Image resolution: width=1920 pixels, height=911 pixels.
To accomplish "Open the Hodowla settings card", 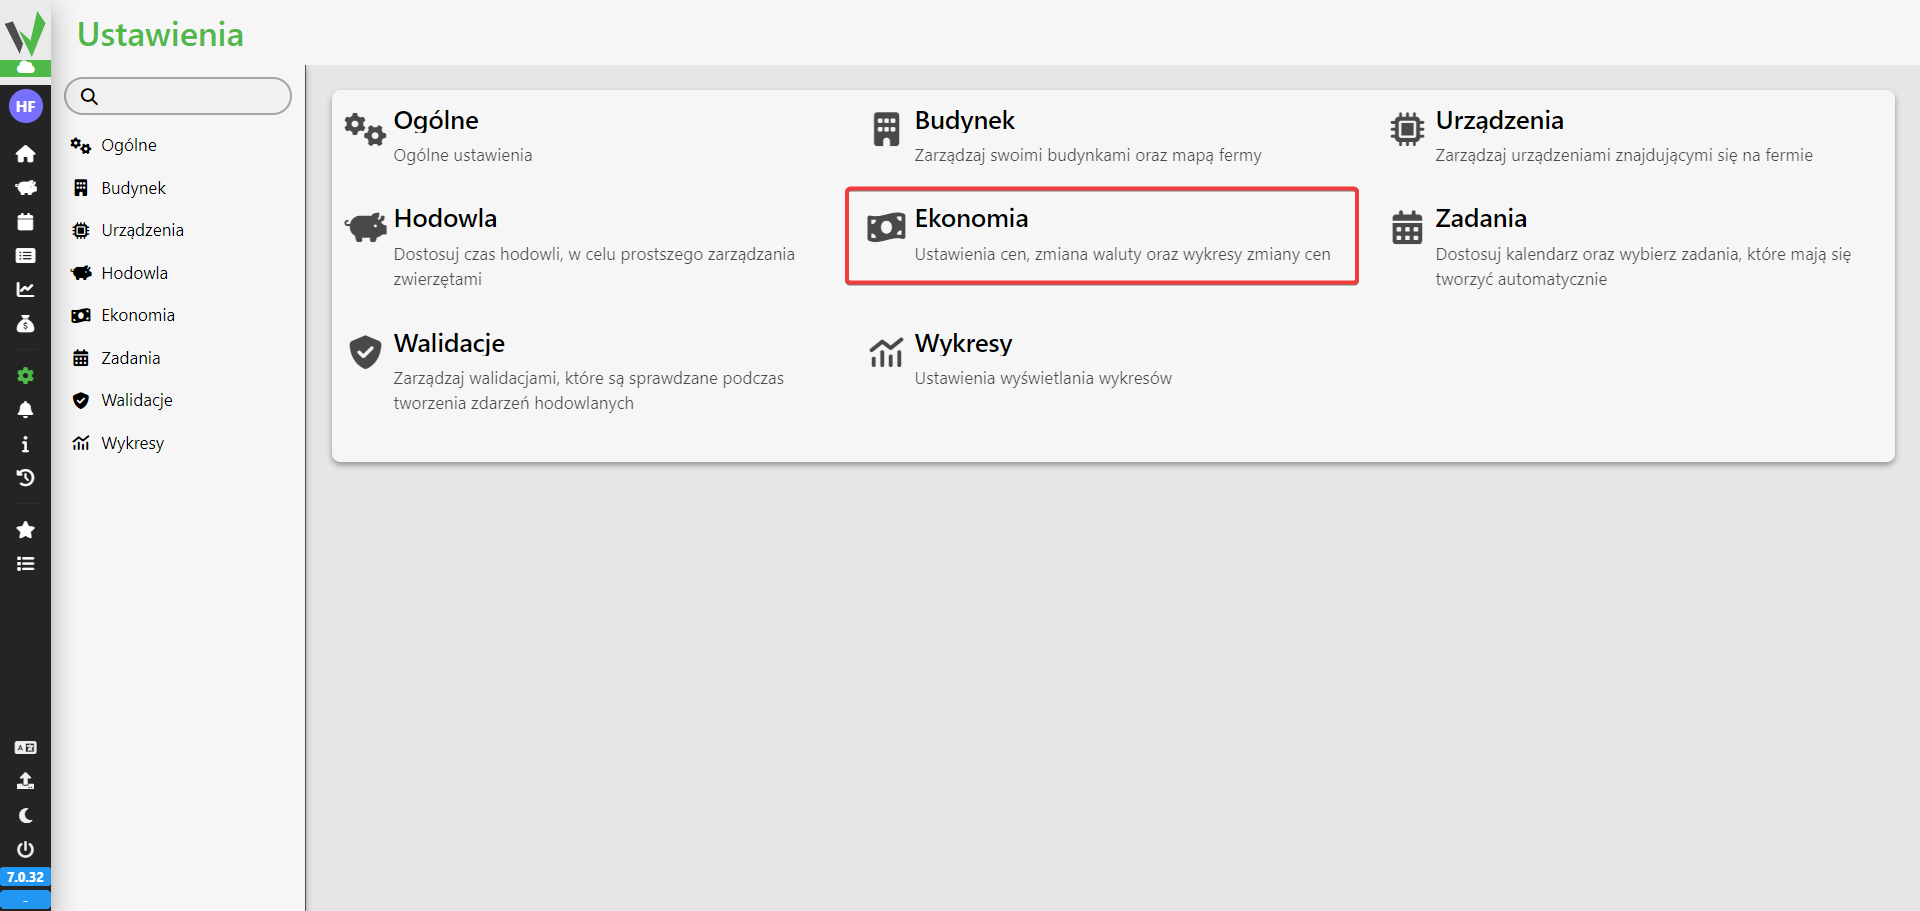I will pos(580,245).
